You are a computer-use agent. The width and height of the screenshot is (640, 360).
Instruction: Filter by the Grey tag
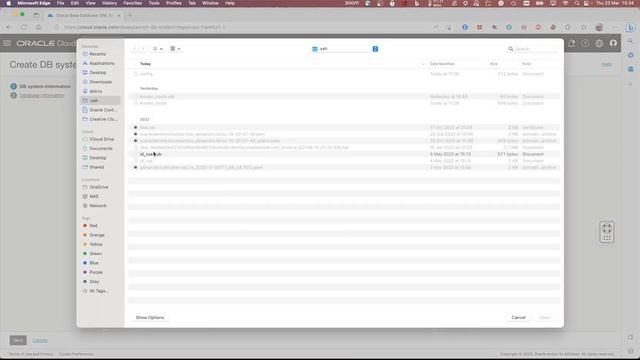tap(94, 282)
